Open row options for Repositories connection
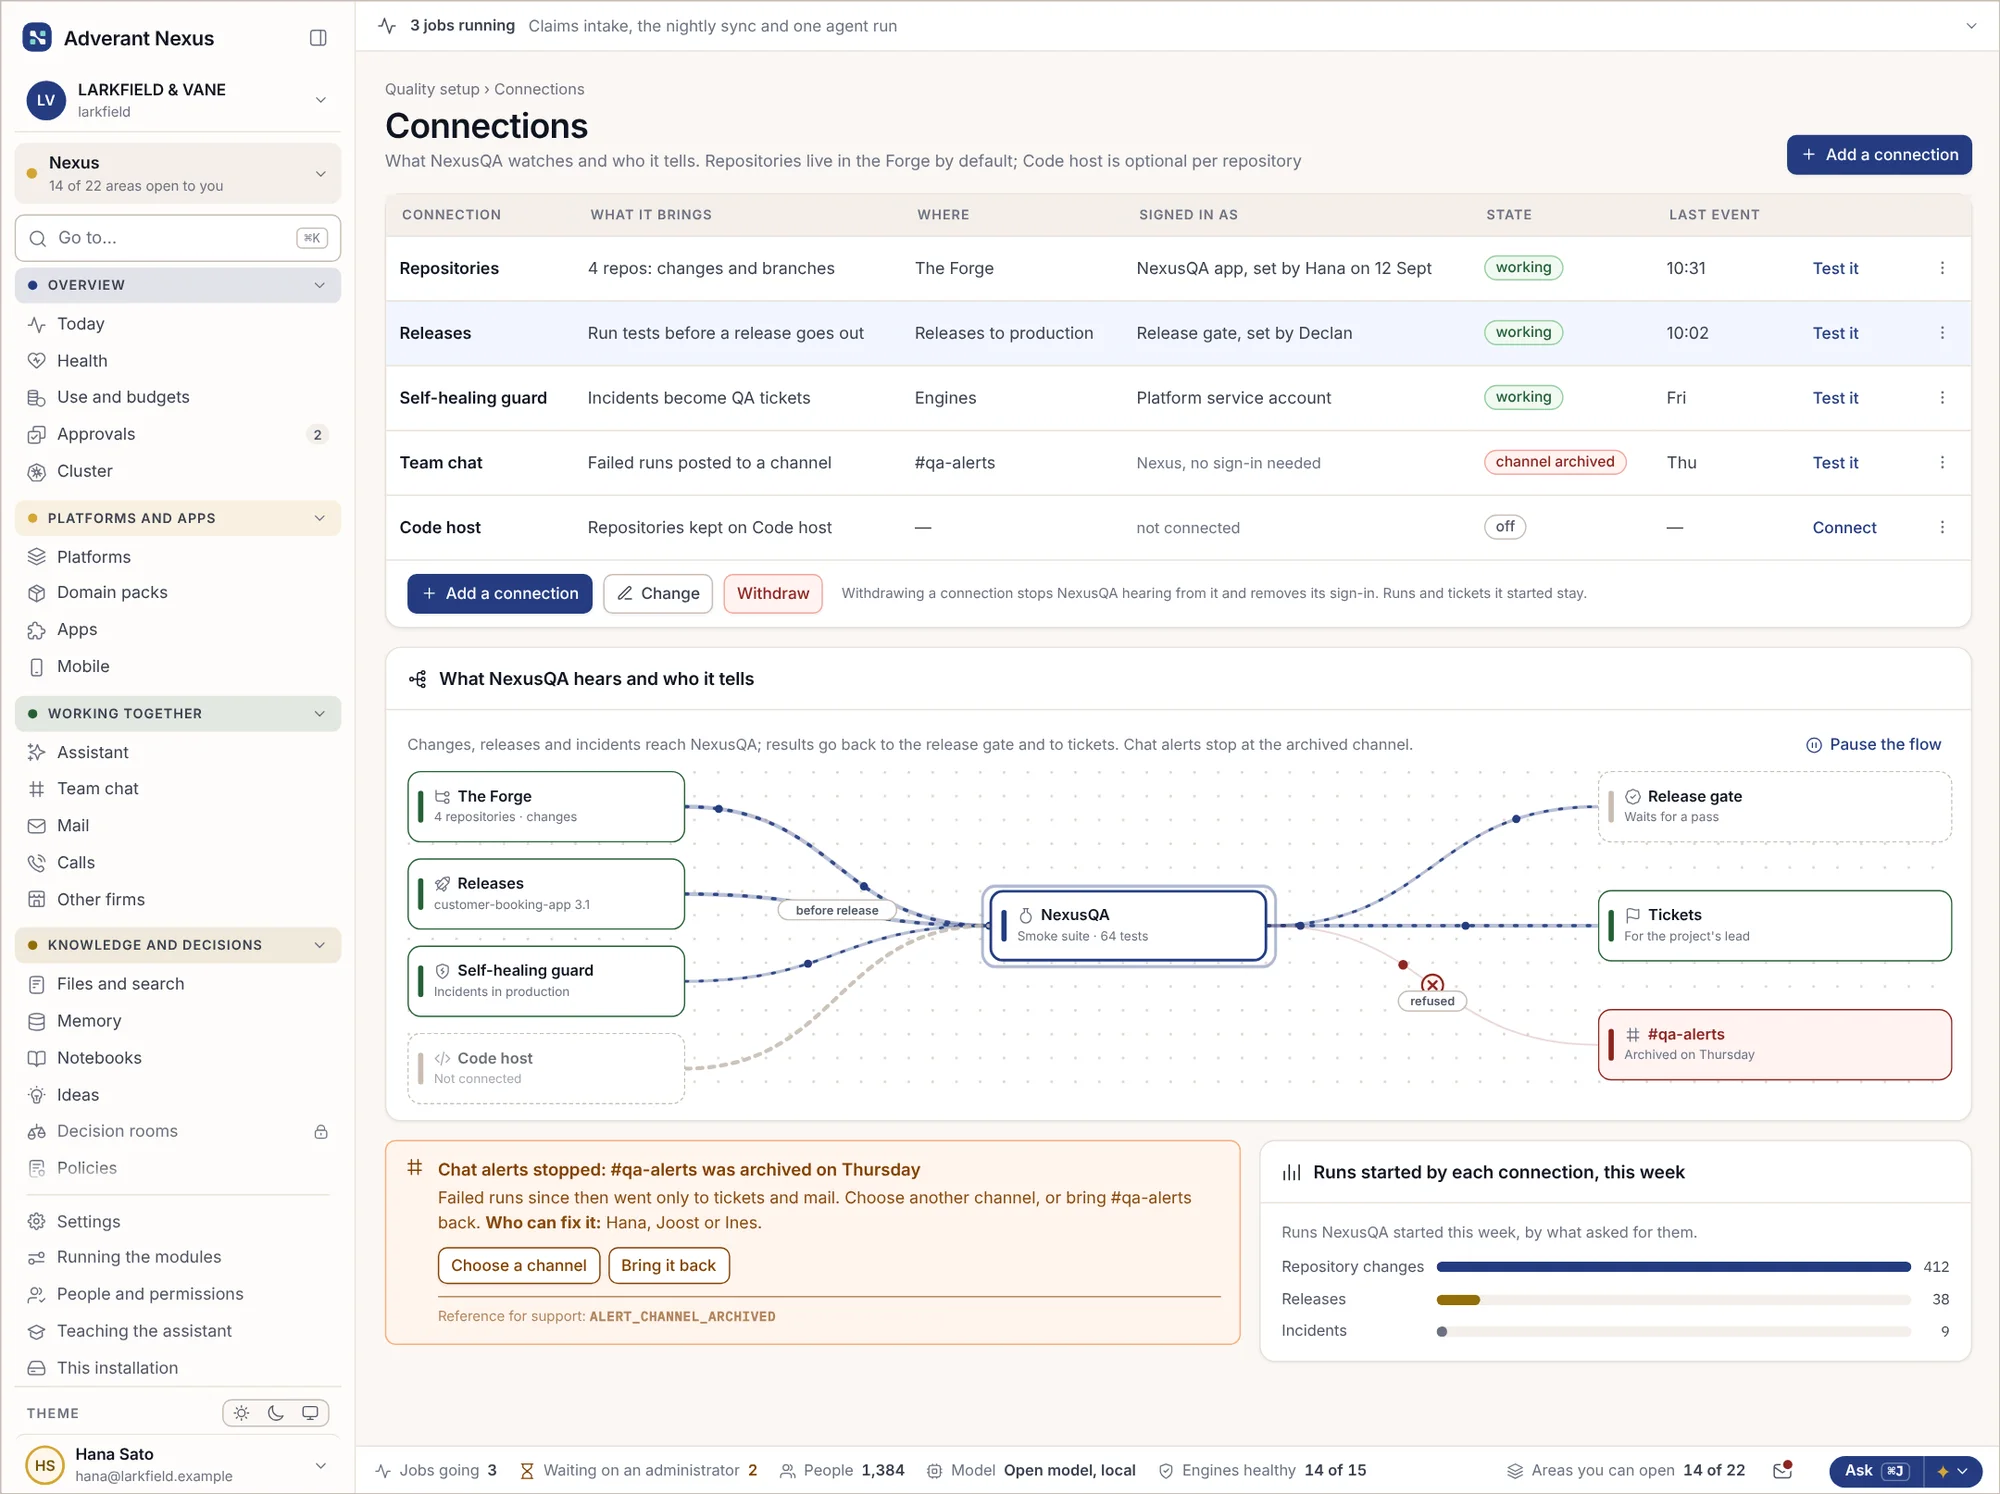 (1942, 268)
